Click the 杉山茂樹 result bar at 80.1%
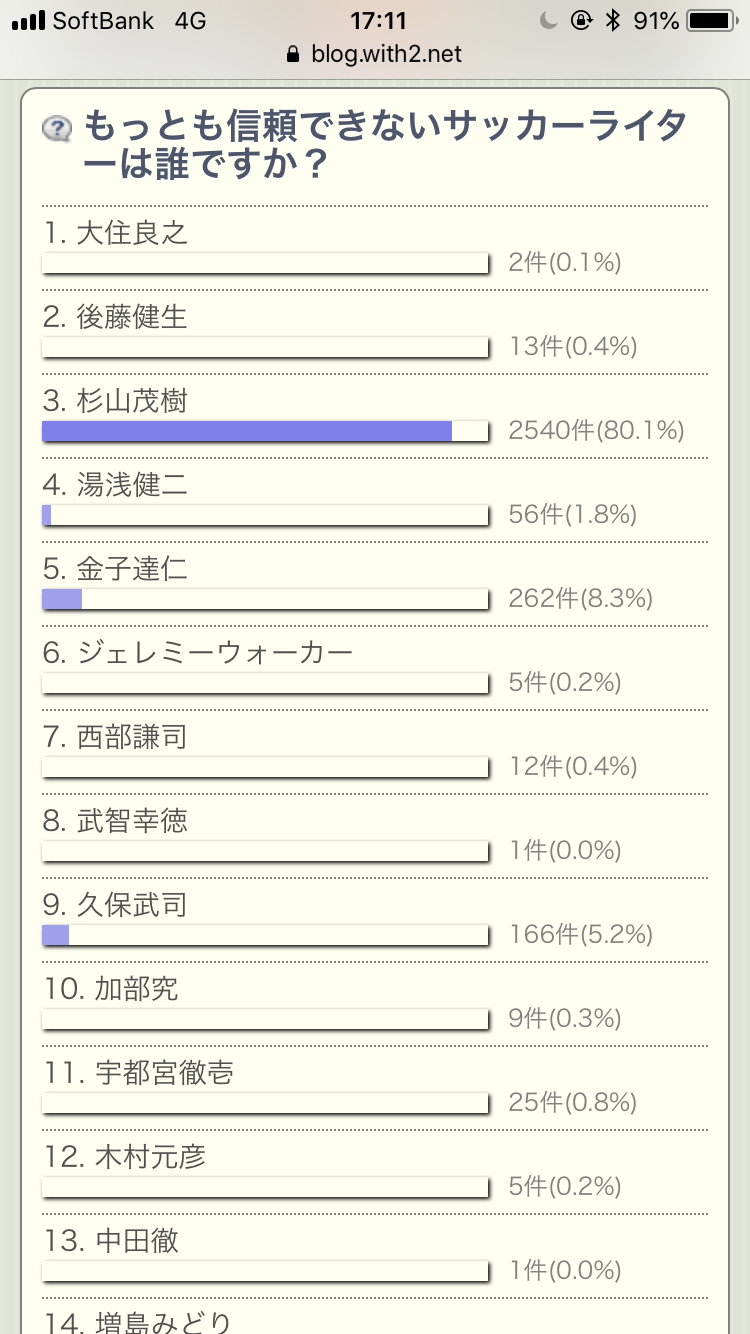Viewport: 750px width, 1334px height. 265,431
